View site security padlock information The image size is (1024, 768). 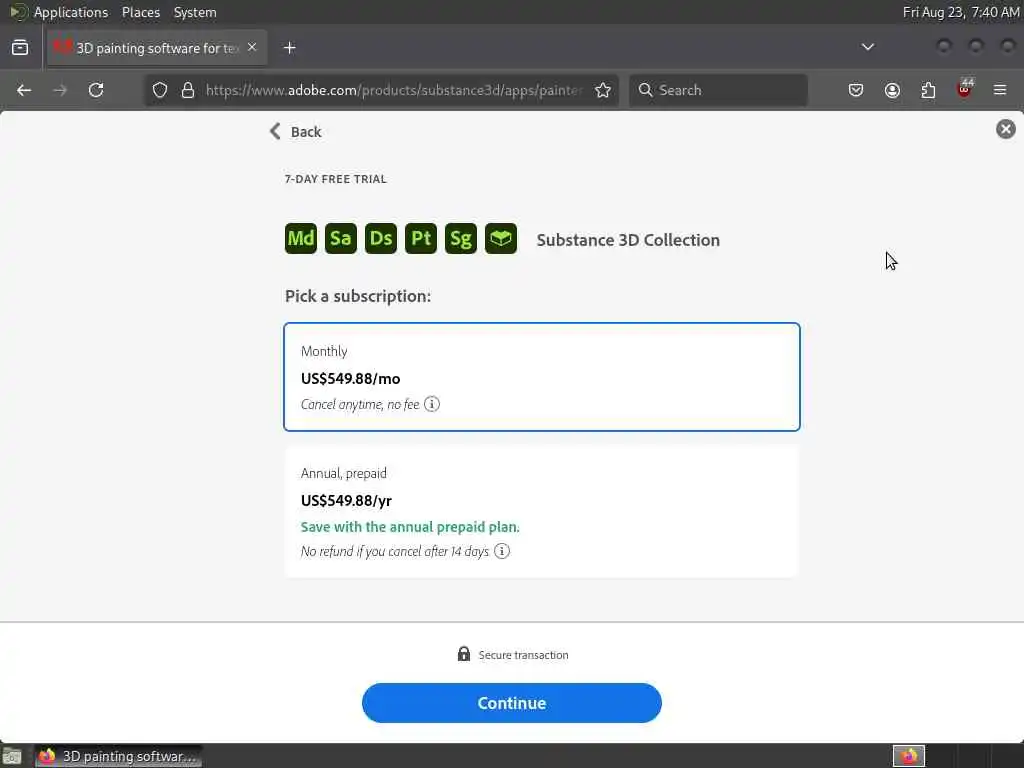[188, 90]
